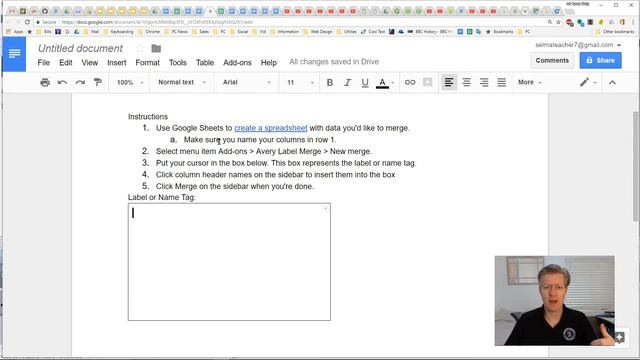Select Justify alignment
Viewport: 640px width, 360px height.
pyautogui.click(x=502, y=82)
